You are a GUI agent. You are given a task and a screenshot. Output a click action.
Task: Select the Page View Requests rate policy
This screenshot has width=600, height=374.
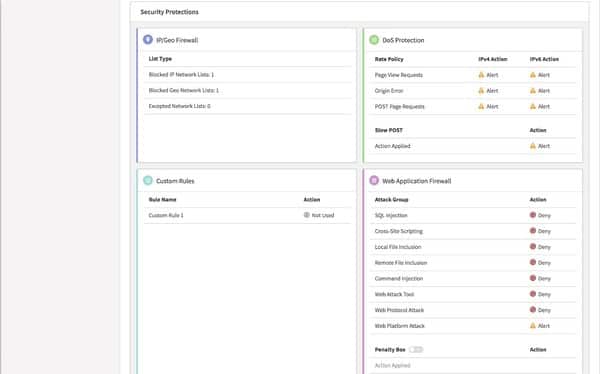[x=398, y=75]
